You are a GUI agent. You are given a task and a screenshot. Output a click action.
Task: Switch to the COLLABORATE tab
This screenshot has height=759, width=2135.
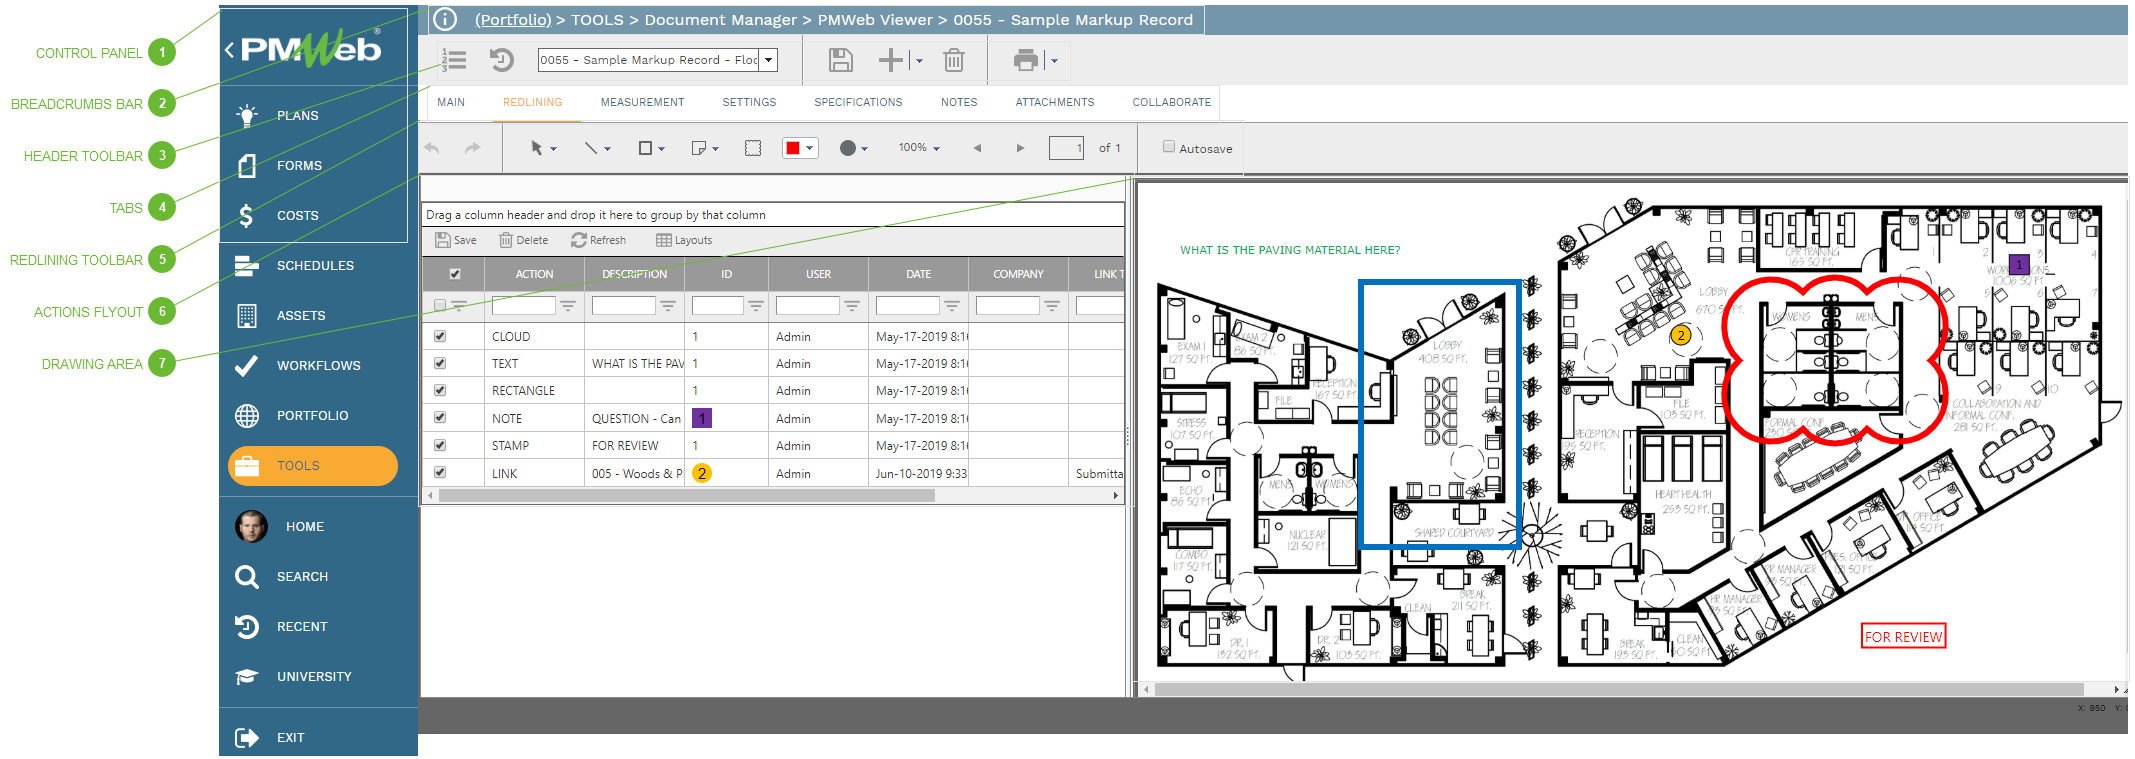1172,102
